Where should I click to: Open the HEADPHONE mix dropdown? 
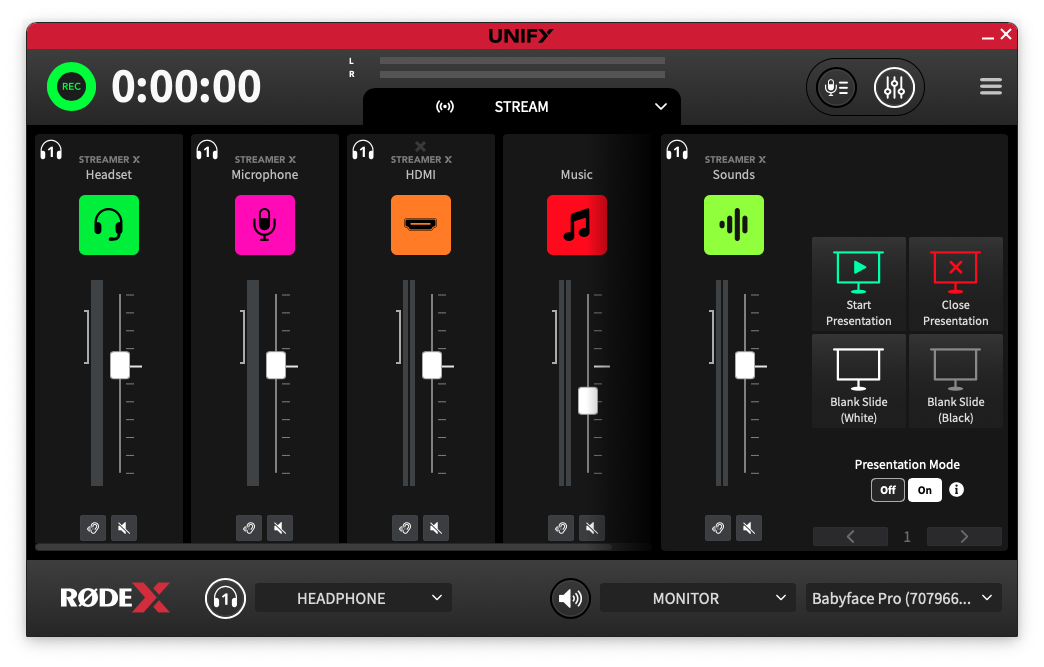(x=354, y=598)
